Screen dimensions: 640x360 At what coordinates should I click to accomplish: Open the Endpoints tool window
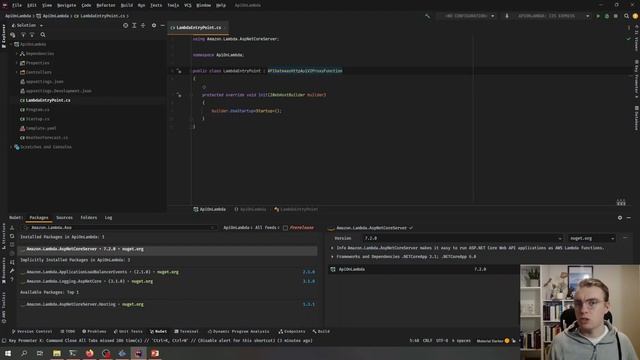click(x=292, y=331)
